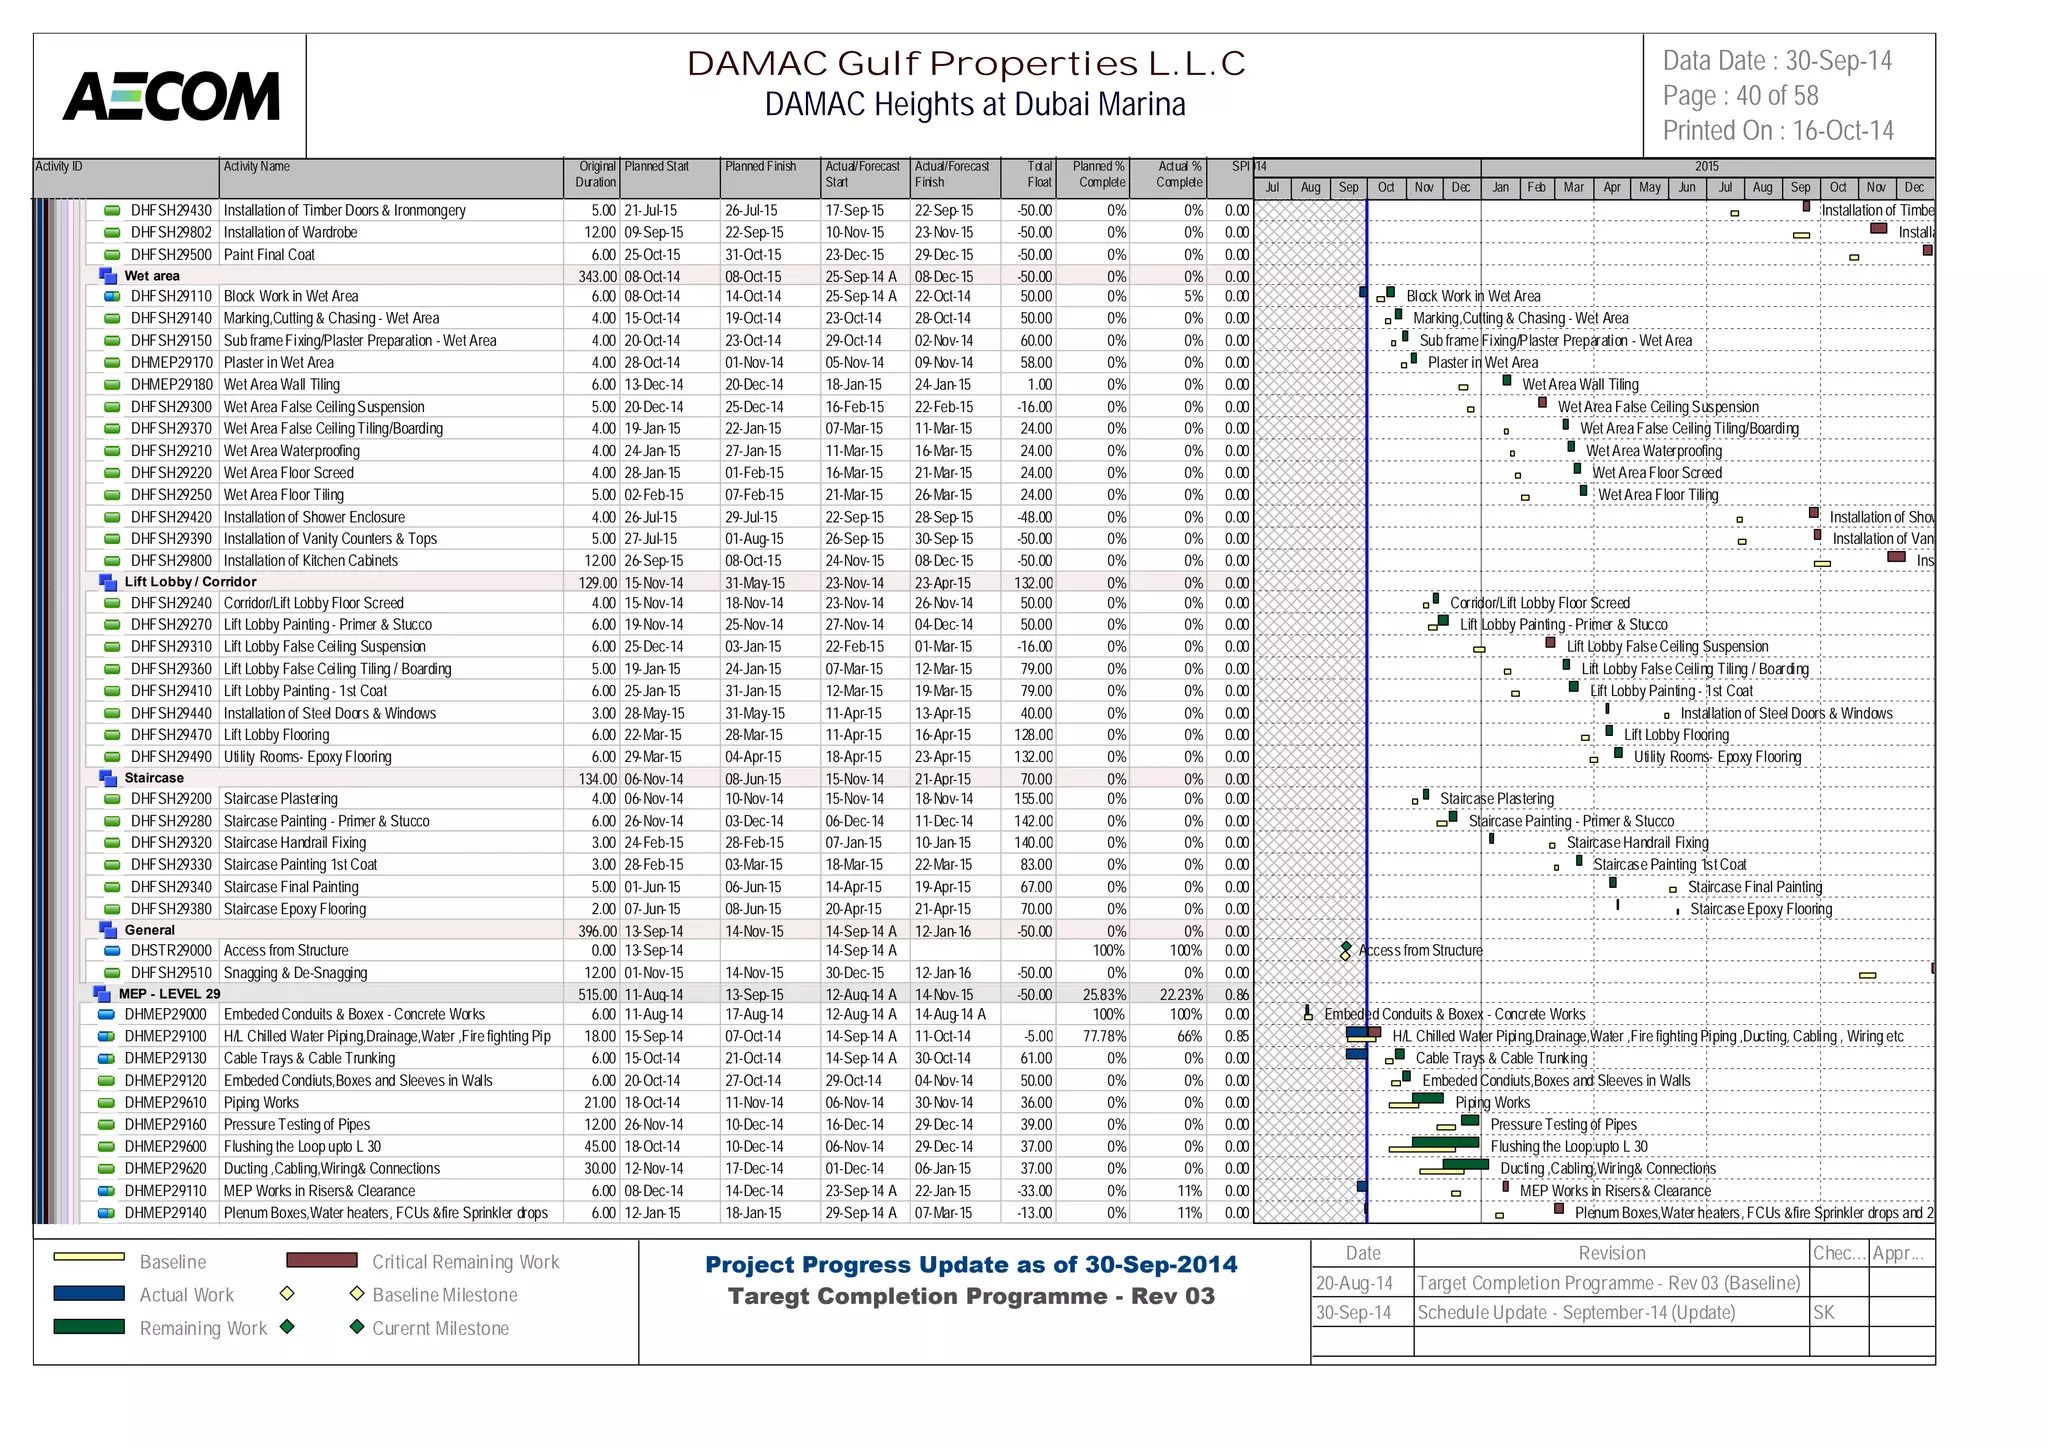
Task: Click the Access from Structure milestone diamond
Action: coord(1346,947)
